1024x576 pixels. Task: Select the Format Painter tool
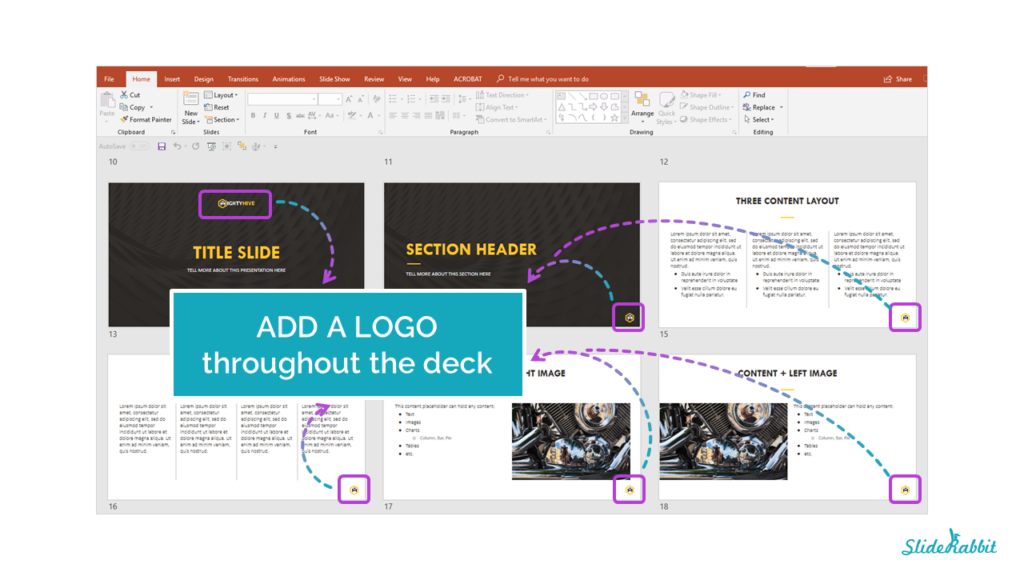pos(124,119)
